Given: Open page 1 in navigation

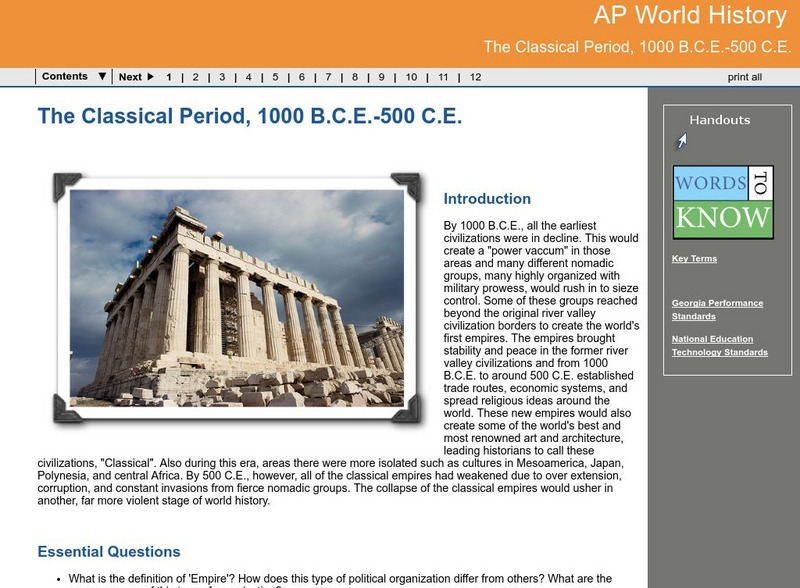Looking at the screenshot, I should click(x=169, y=77).
